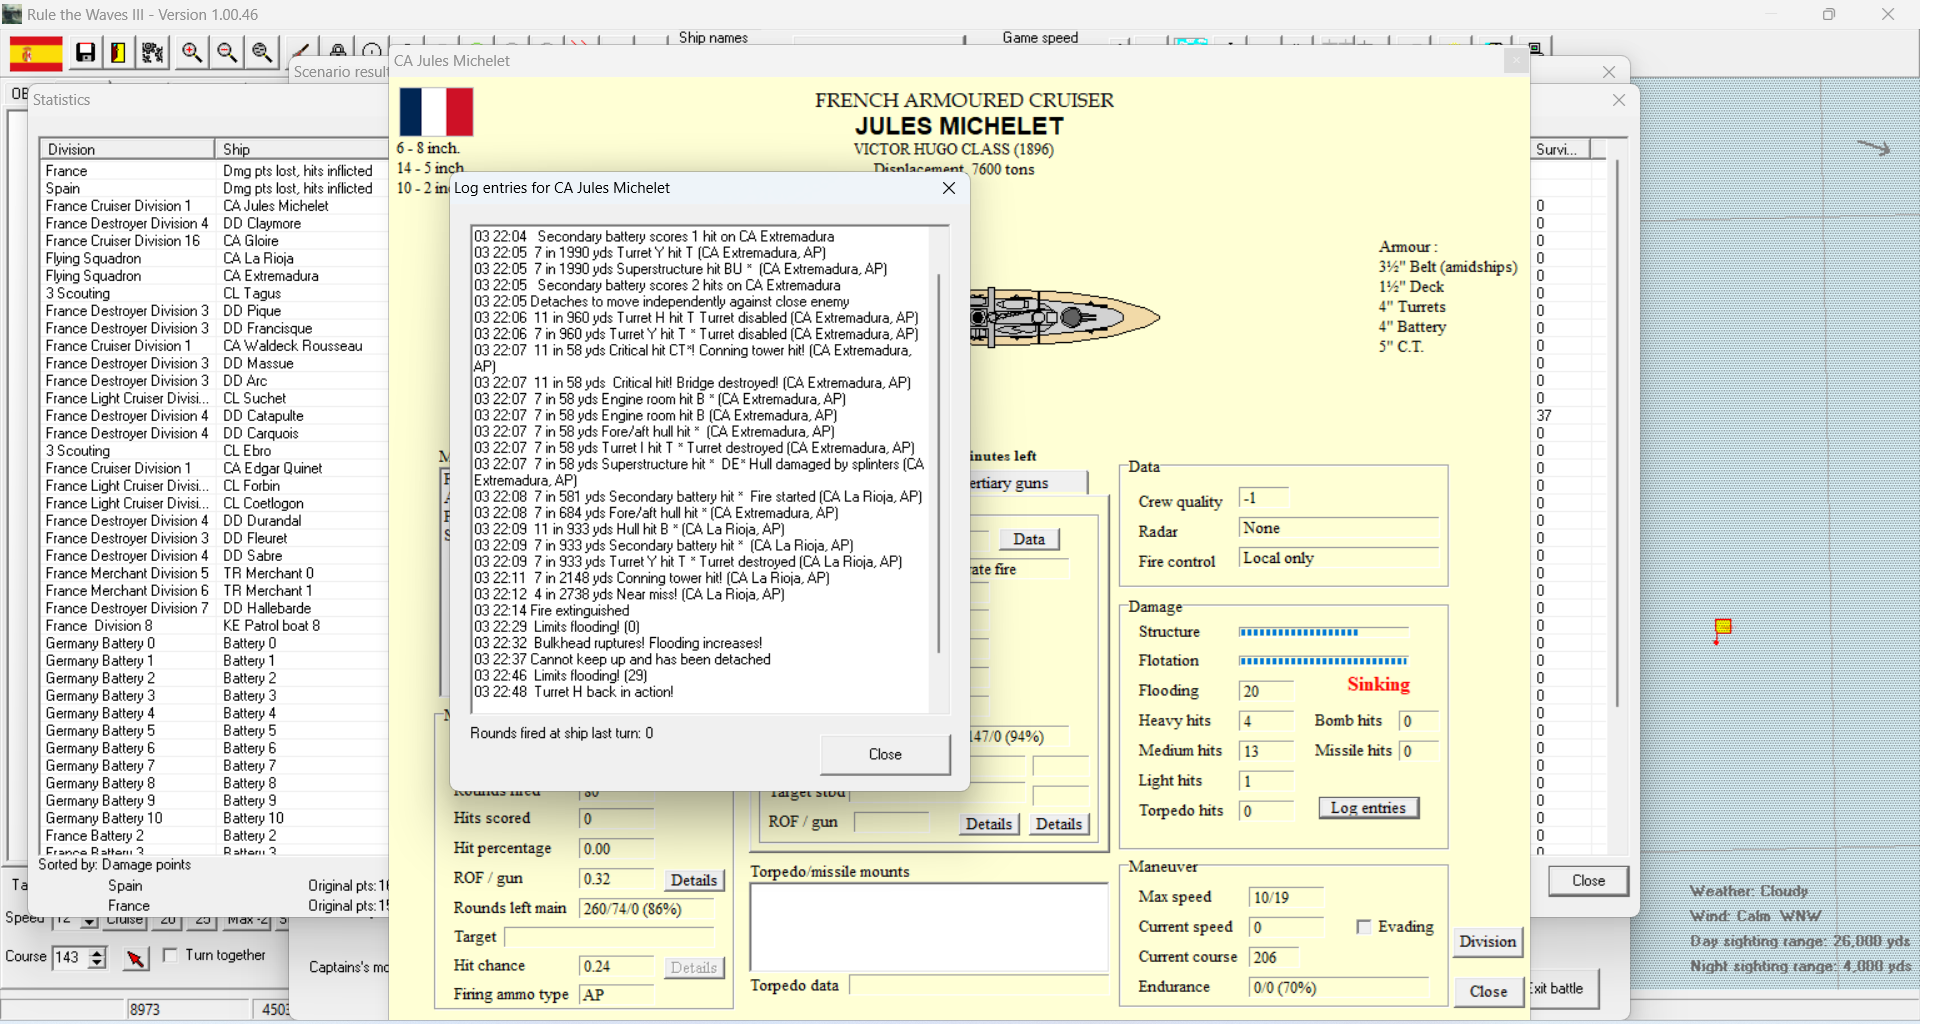Viewport: 1934px width, 1024px height.
Task: Enable the Evading checkbox
Action: click(x=1363, y=927)
